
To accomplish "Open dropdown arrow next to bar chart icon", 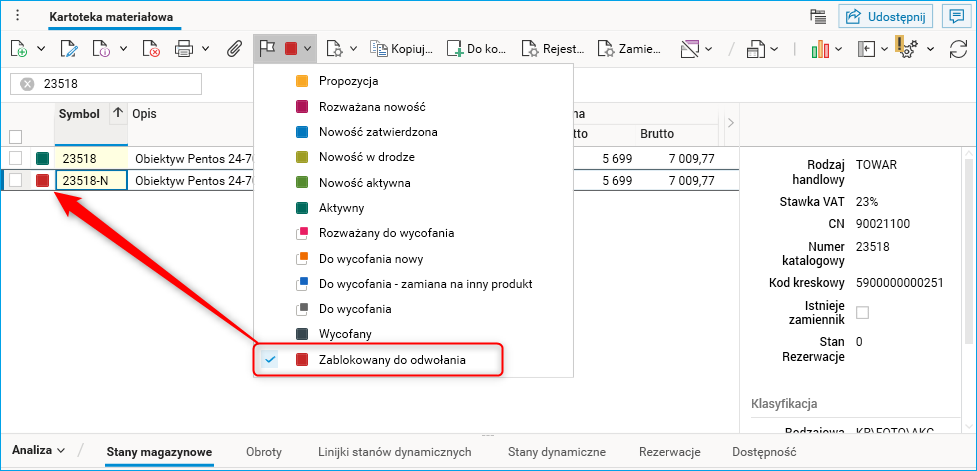I will click(839, 49).
